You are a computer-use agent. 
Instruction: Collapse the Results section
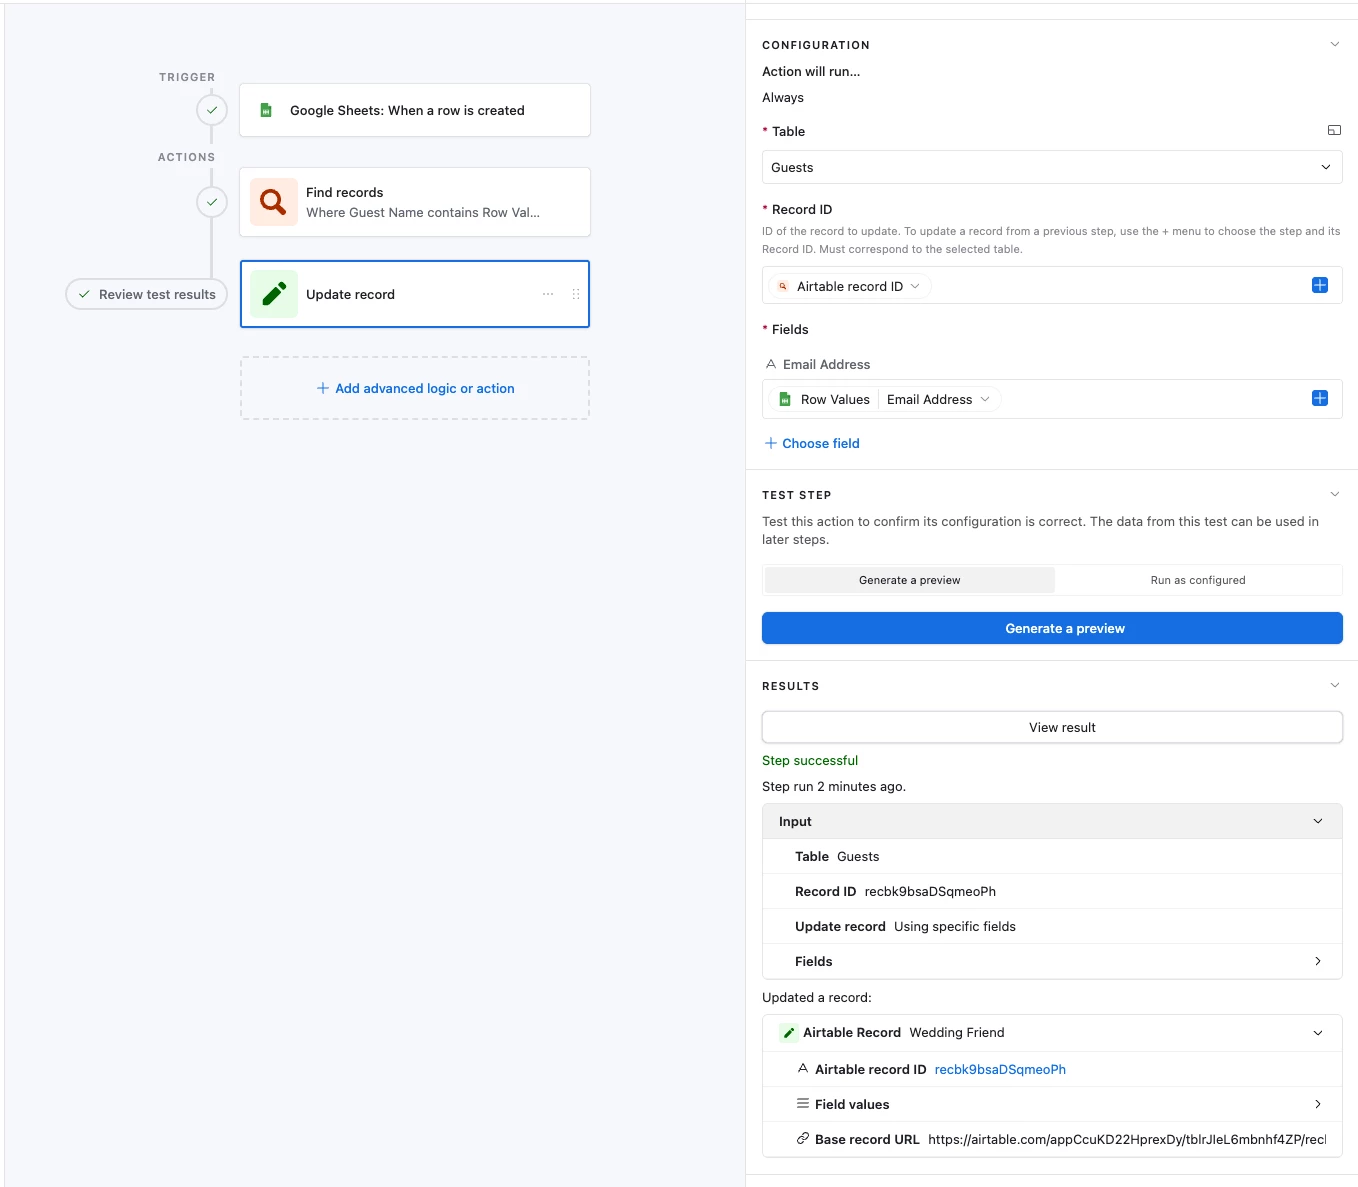[x=1334, y=685]
